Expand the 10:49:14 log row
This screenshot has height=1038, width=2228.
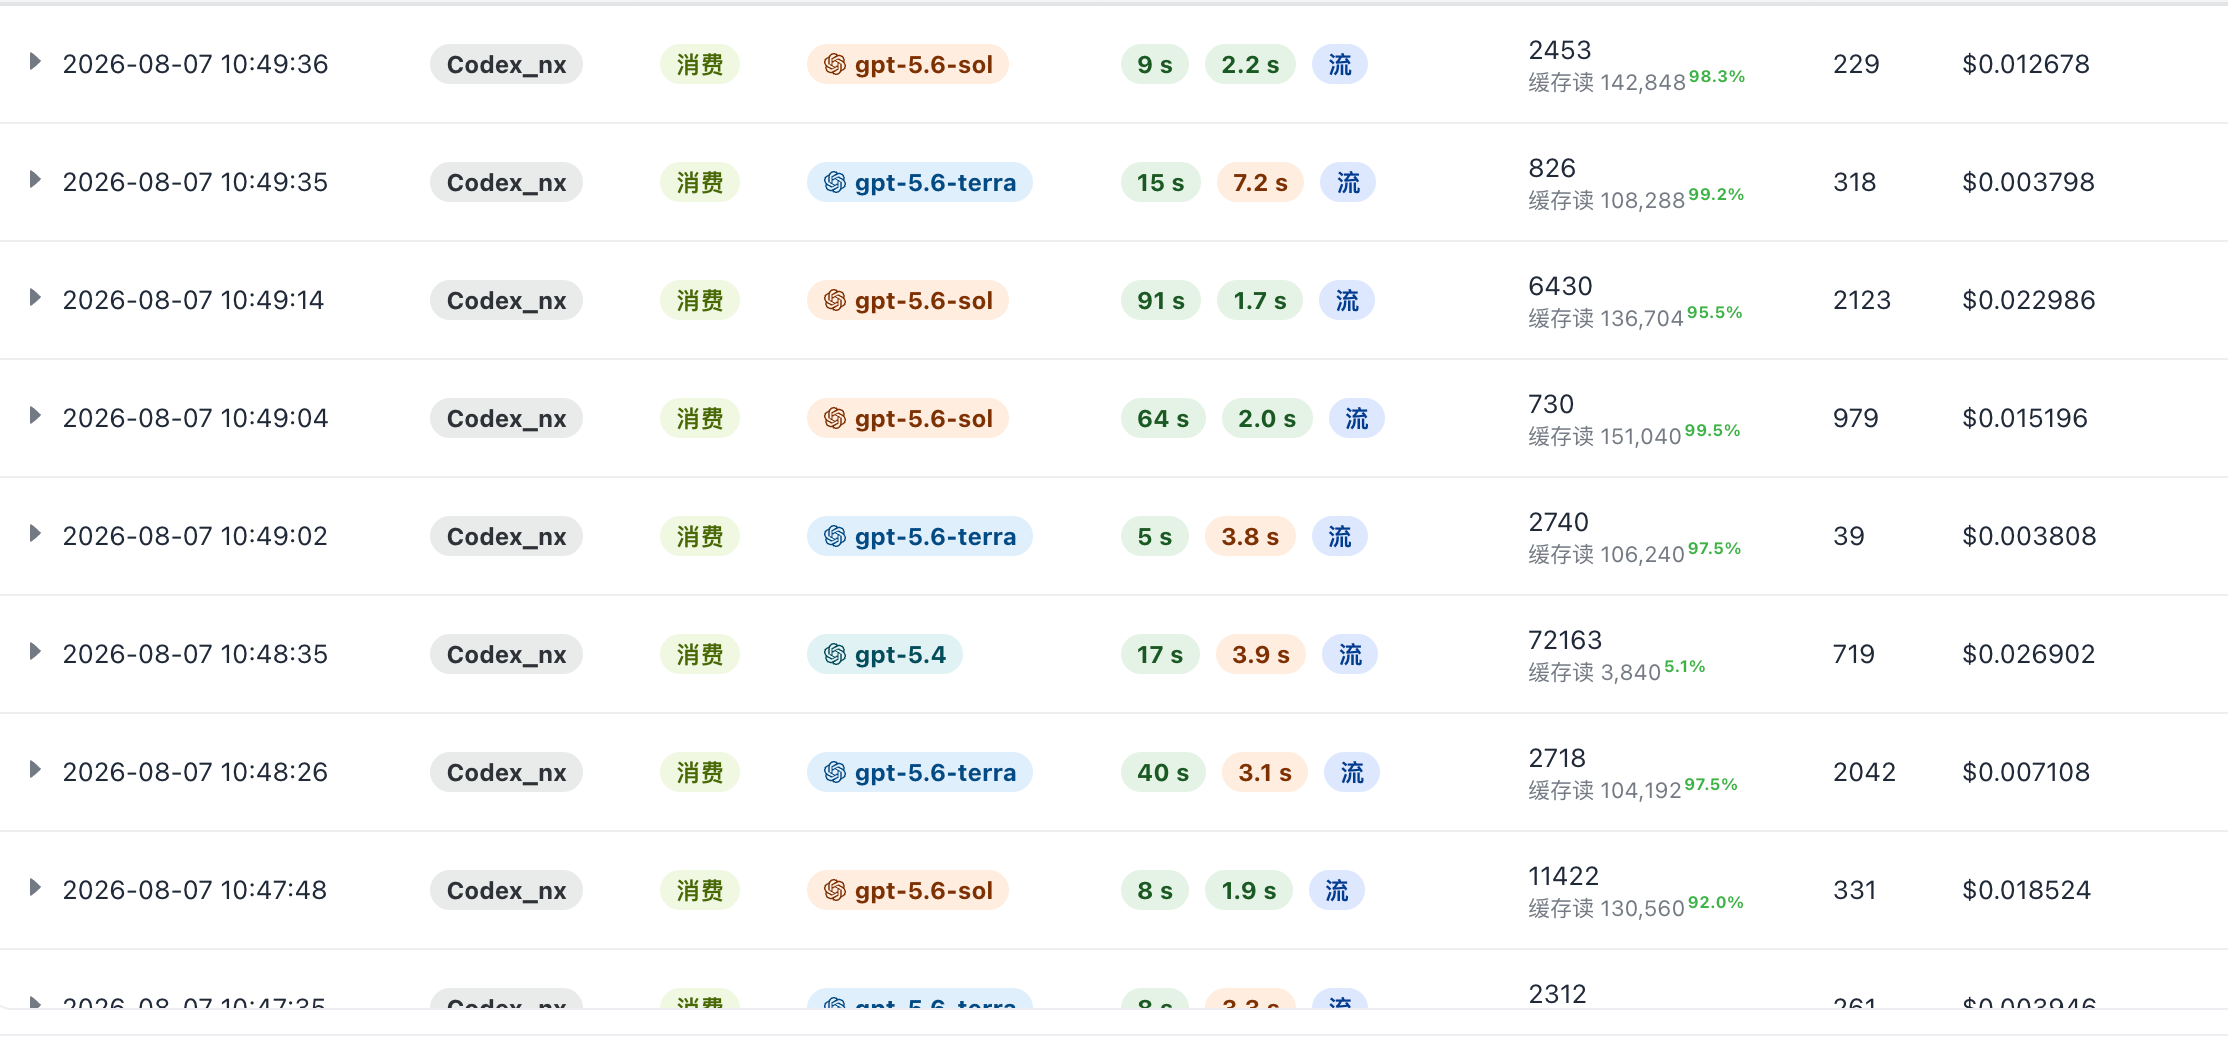(35, 298)
